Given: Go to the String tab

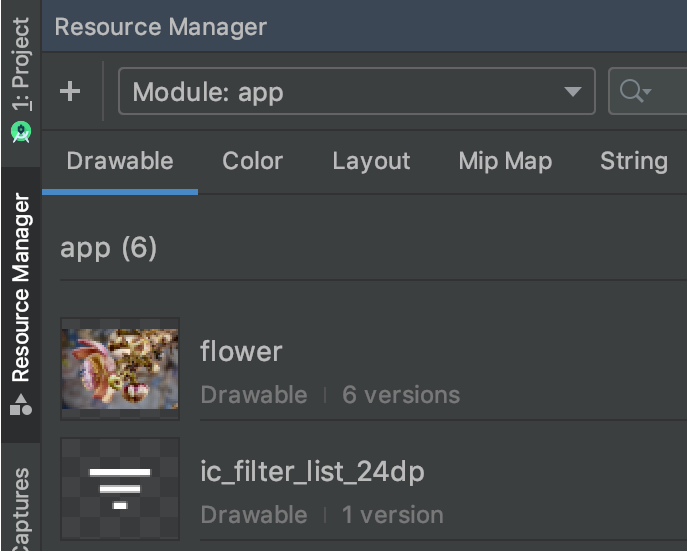Looking at the screenshot, I should [633, 161].
